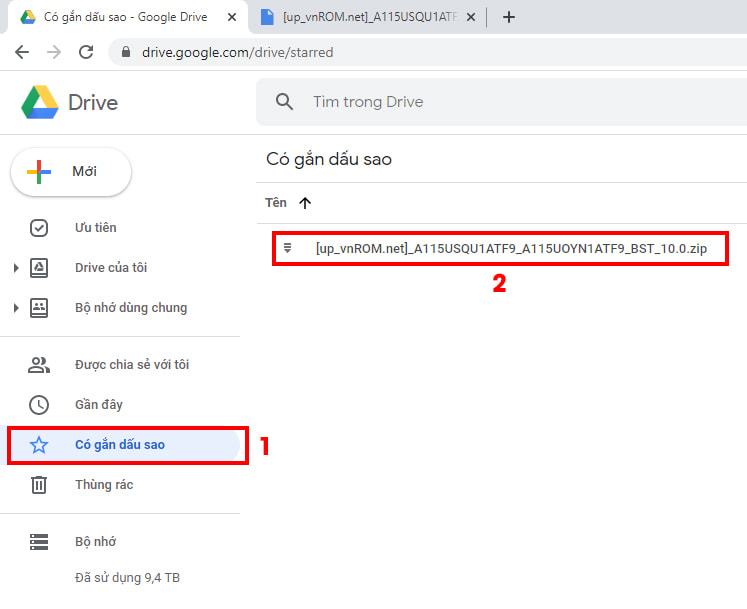Click the magnifier search icon

point(284,102)
